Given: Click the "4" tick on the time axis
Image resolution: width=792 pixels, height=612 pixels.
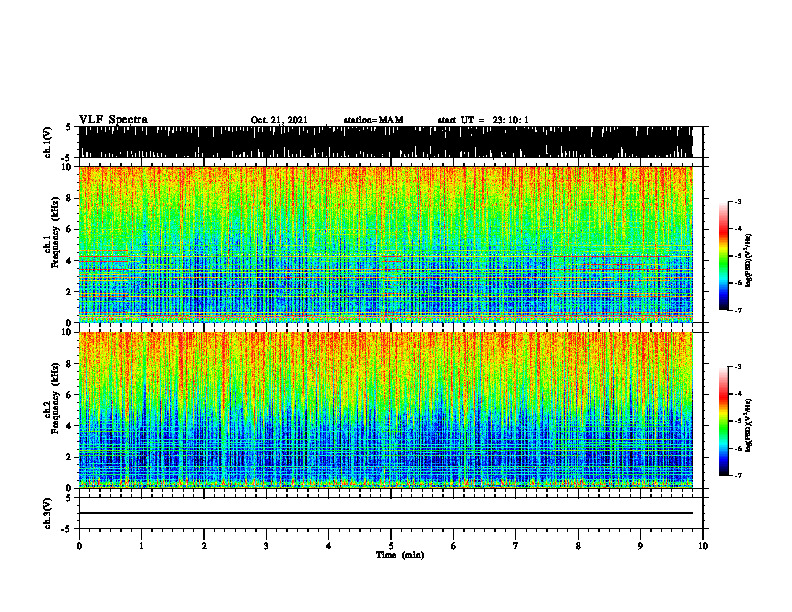Looking at the screenshot, I should [329, 546].
